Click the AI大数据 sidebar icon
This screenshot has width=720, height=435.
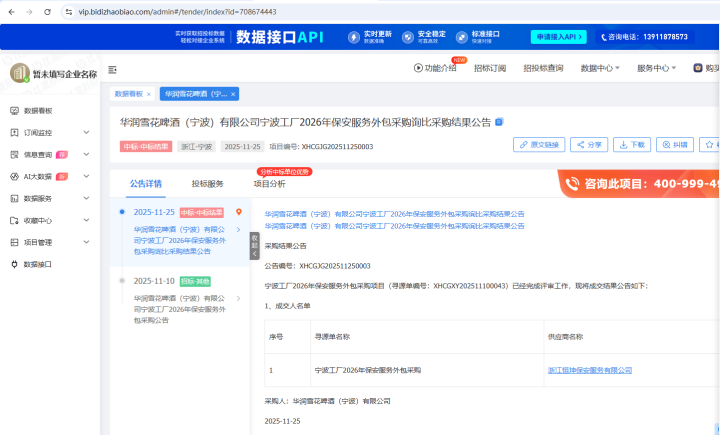click(x=14, y=176)
